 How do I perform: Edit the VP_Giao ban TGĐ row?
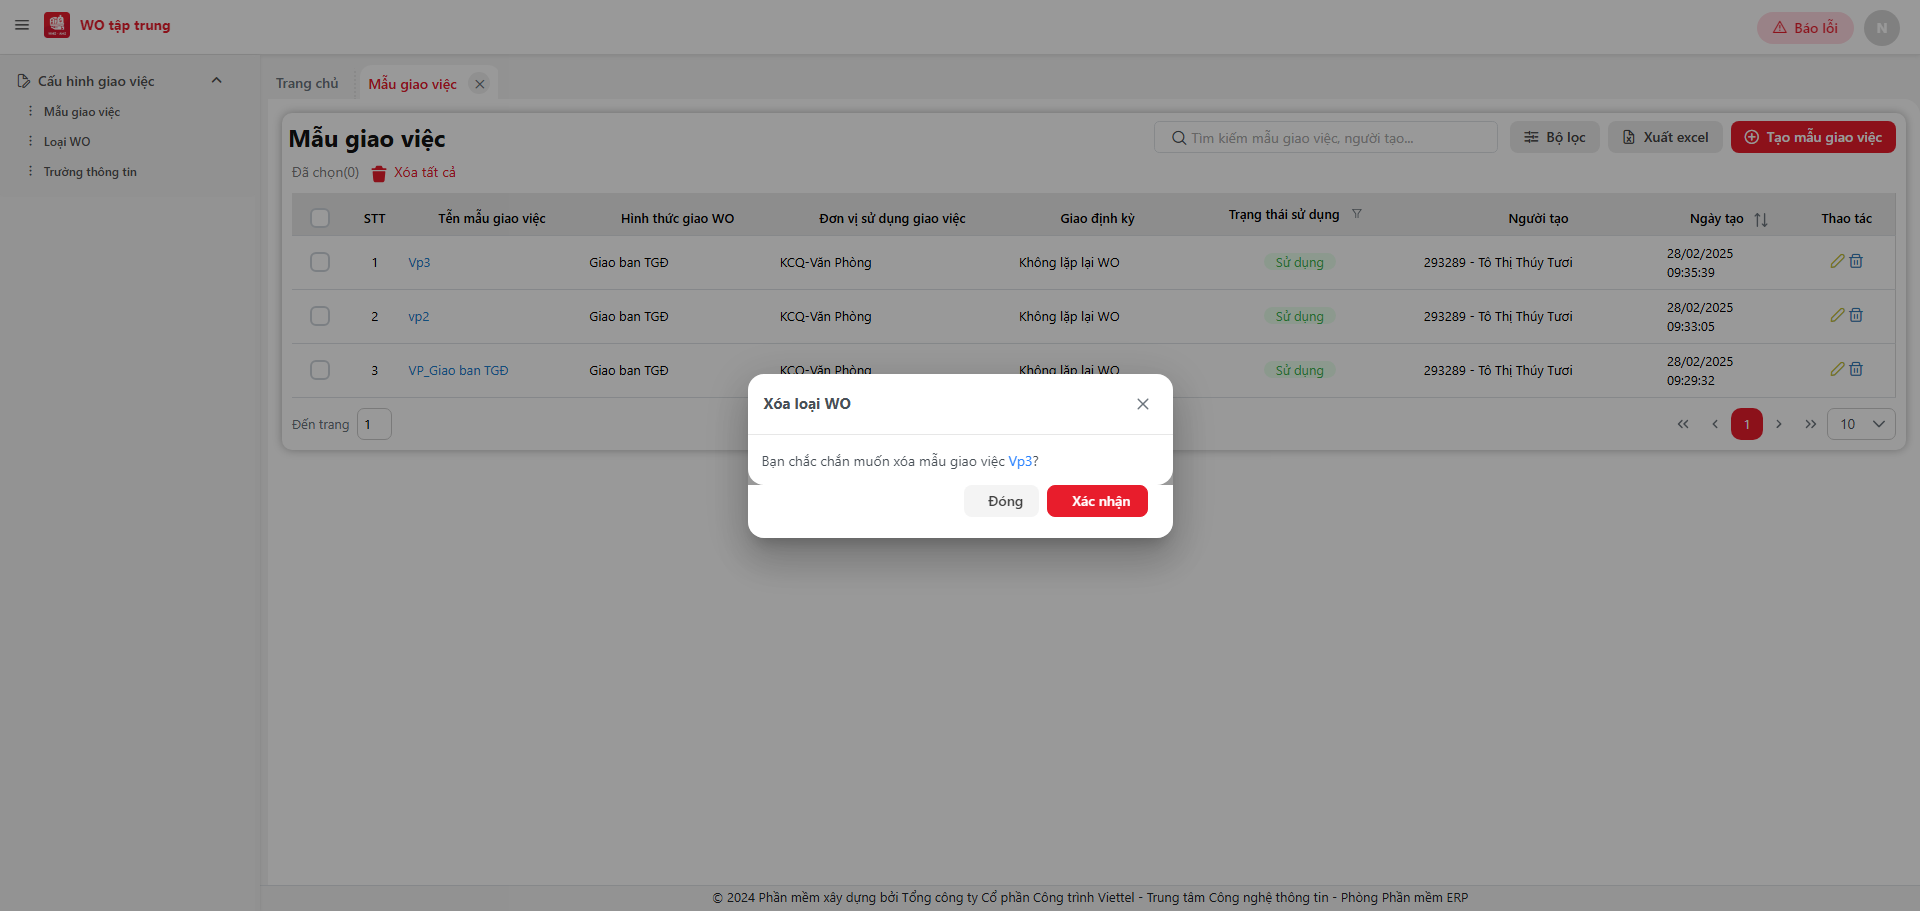point(1837,369)
